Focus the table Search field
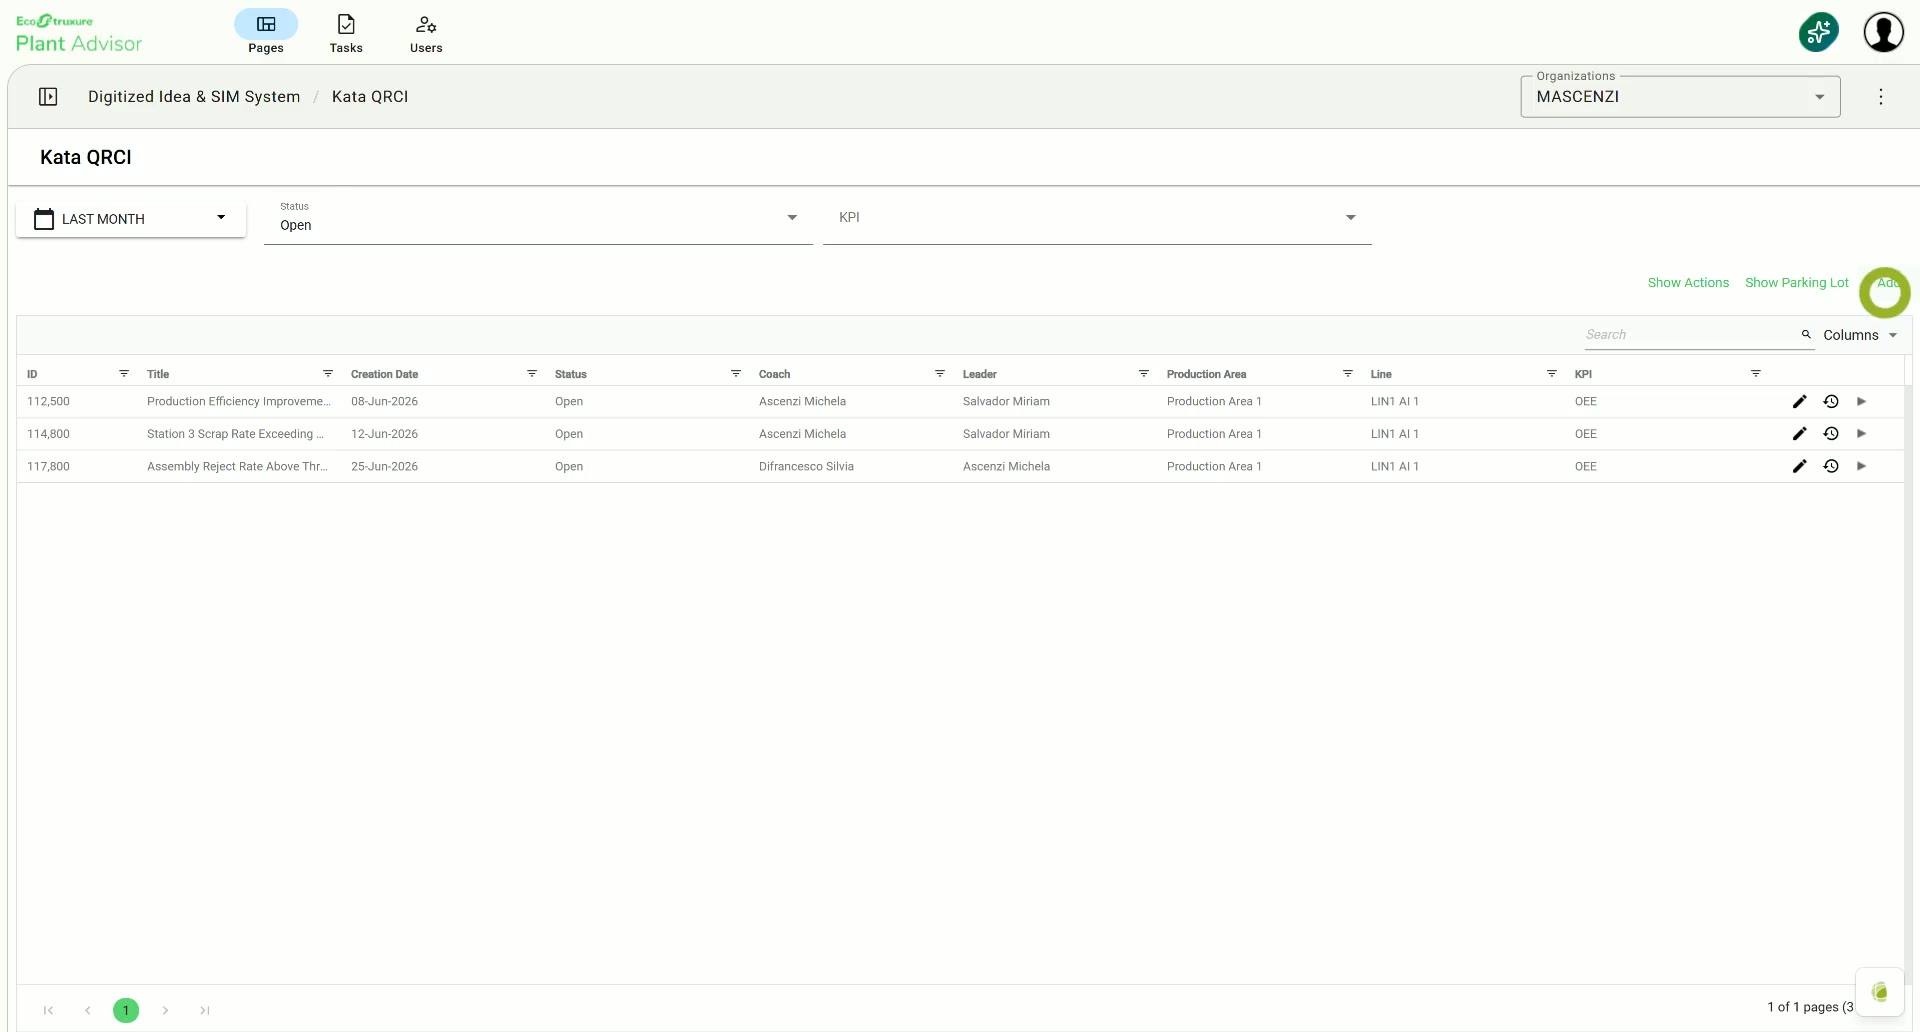The width and height of the screenshot is (1920, 1032). (x=1690, y=335)
